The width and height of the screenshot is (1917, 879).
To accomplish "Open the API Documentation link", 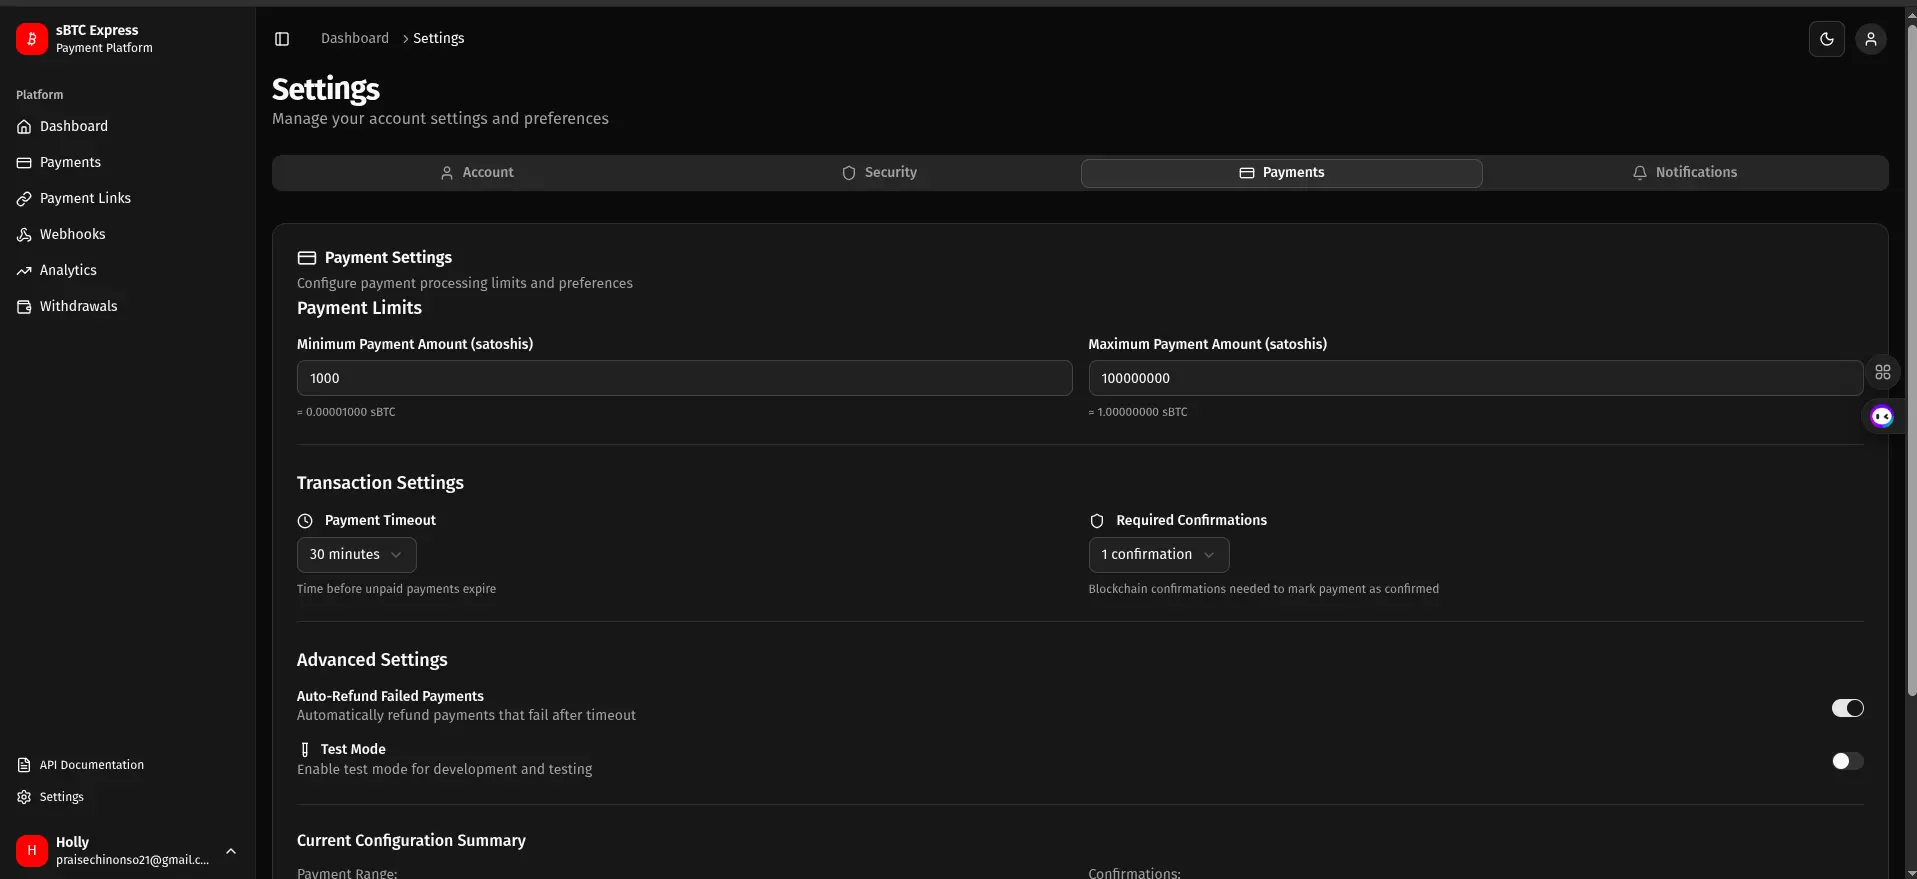I will click(127, 765).
